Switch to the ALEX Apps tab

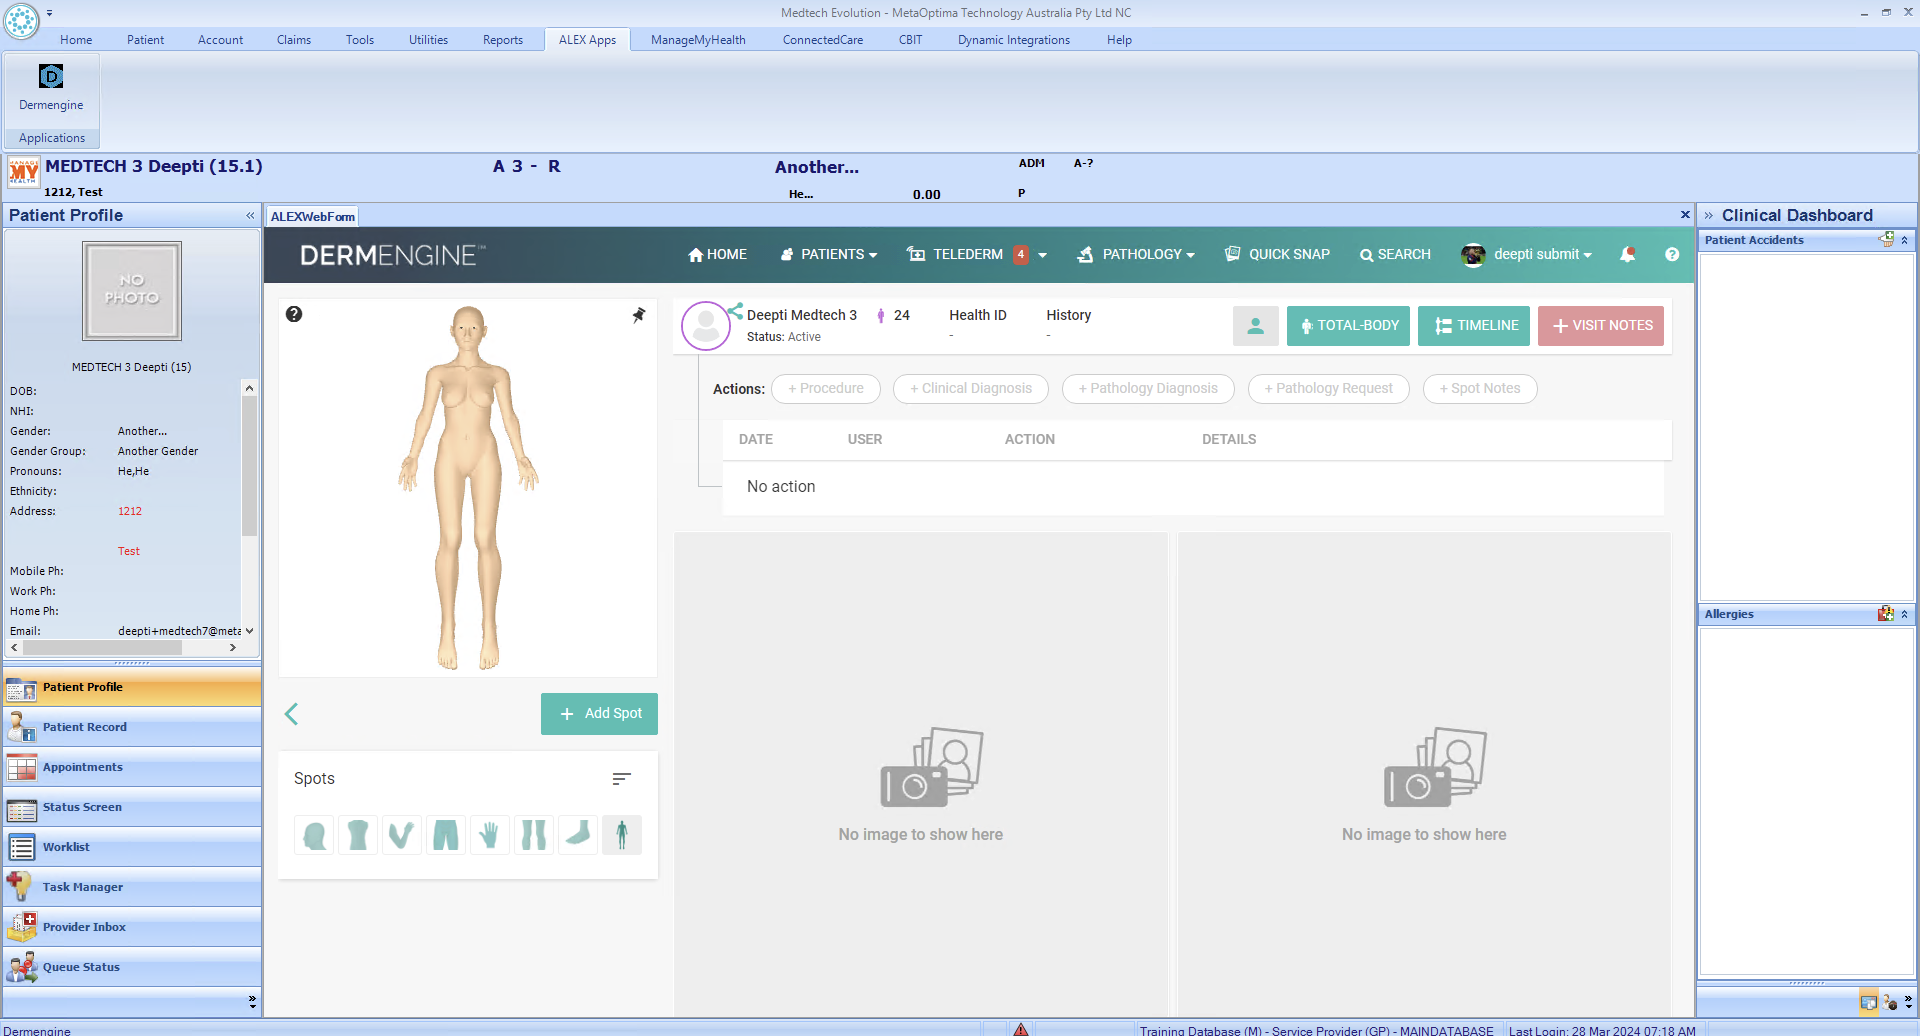point(587,40)
